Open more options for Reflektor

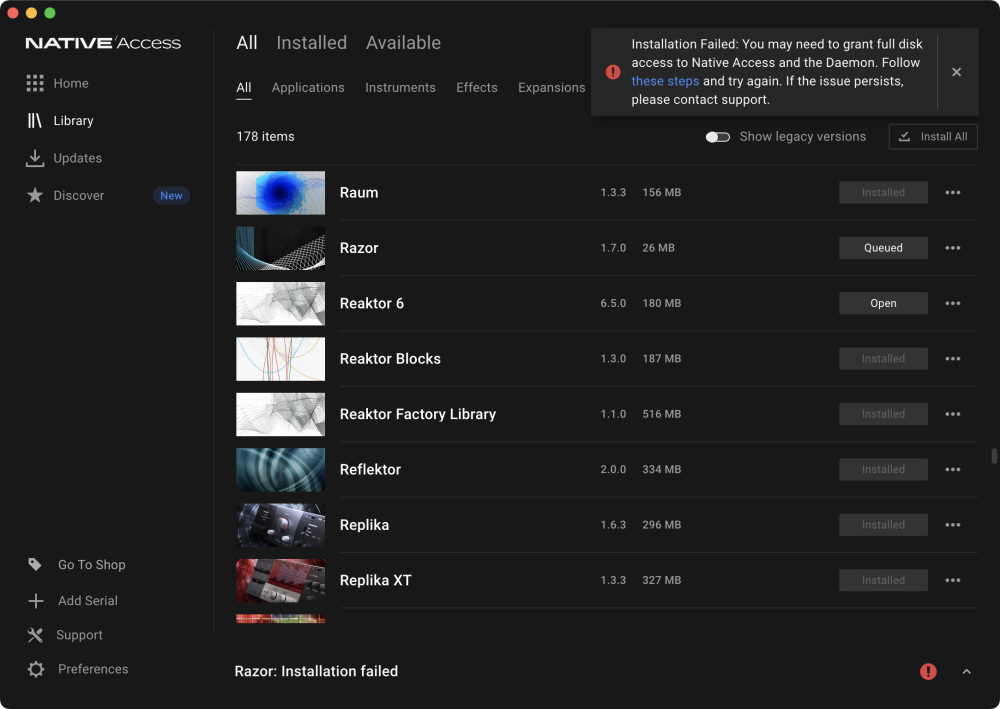pos(953,470)
